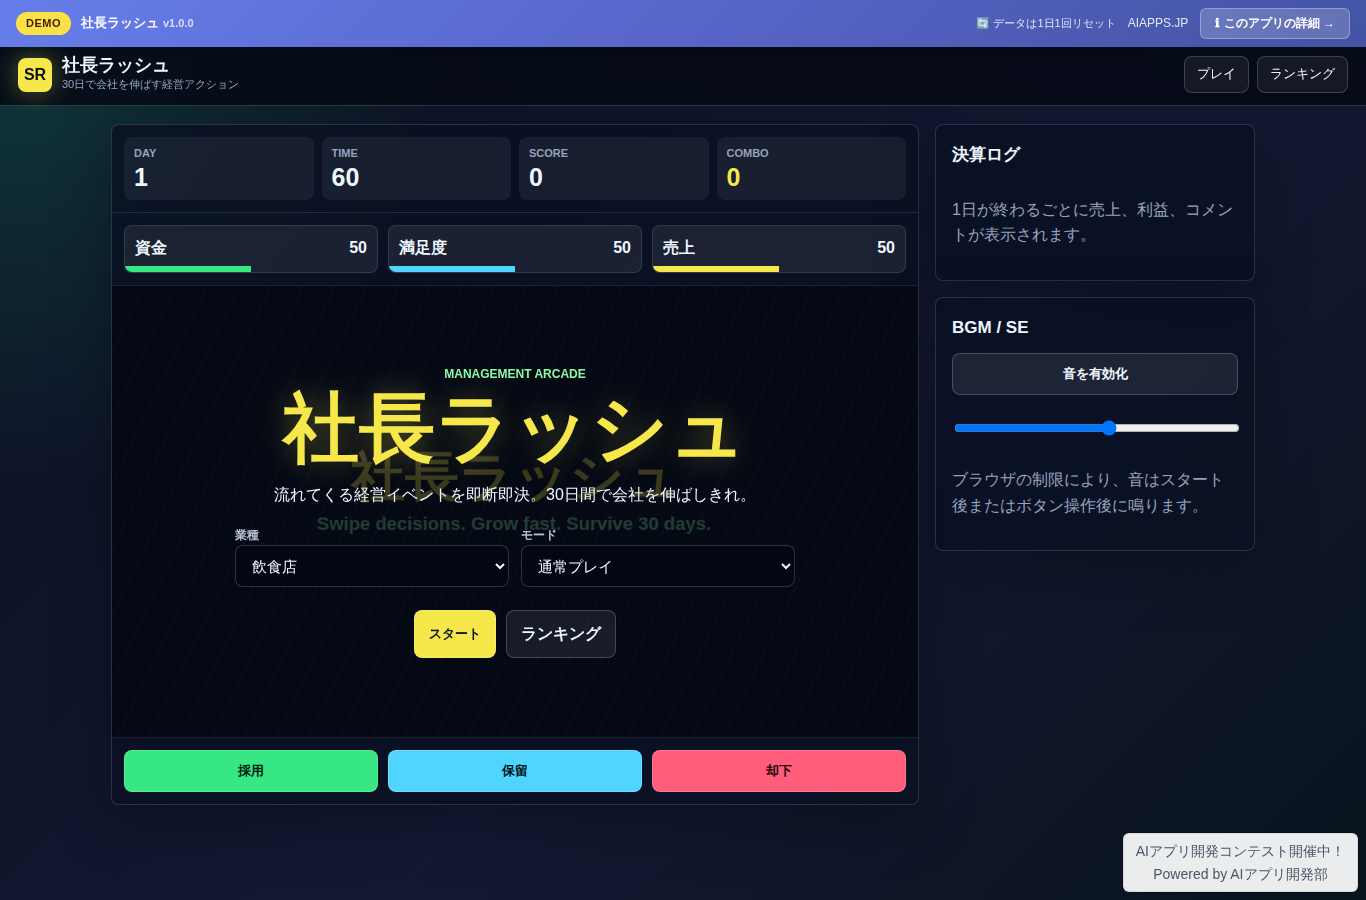Click the blue 保留 button

coord(515,771)
